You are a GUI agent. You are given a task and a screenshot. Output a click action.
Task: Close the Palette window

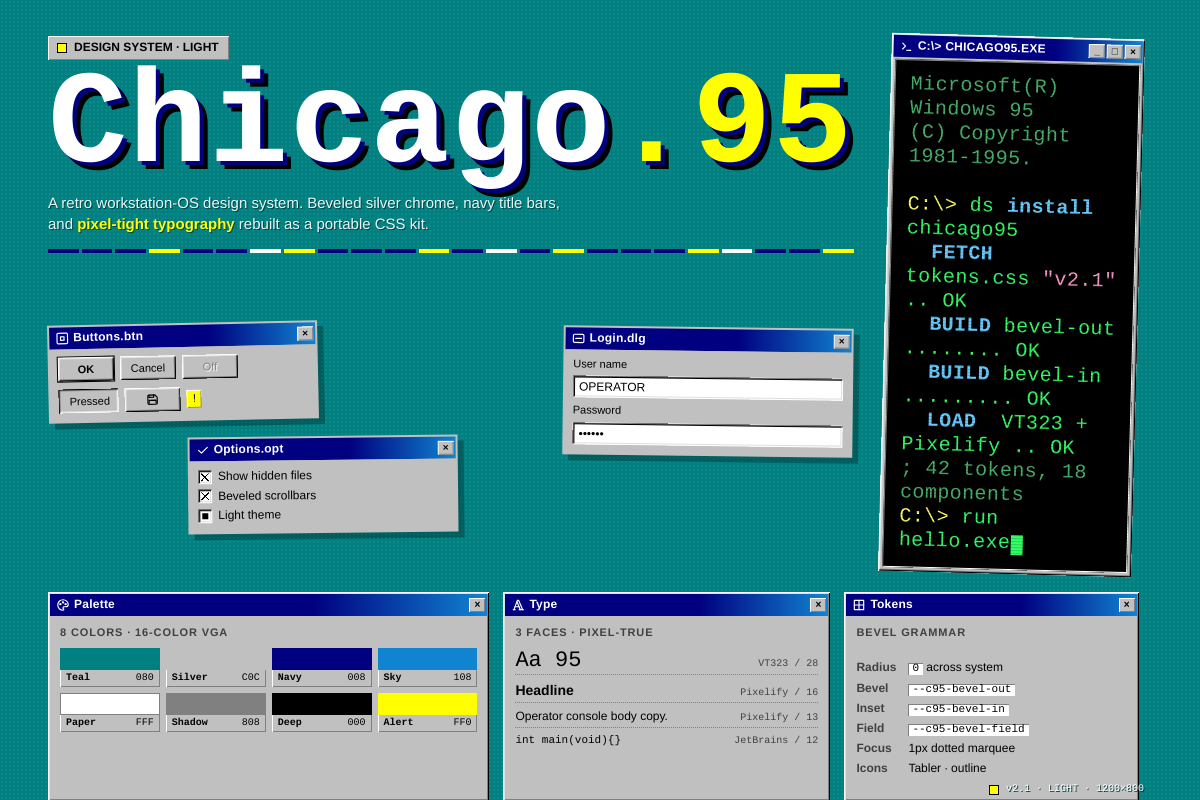[477, 605]
